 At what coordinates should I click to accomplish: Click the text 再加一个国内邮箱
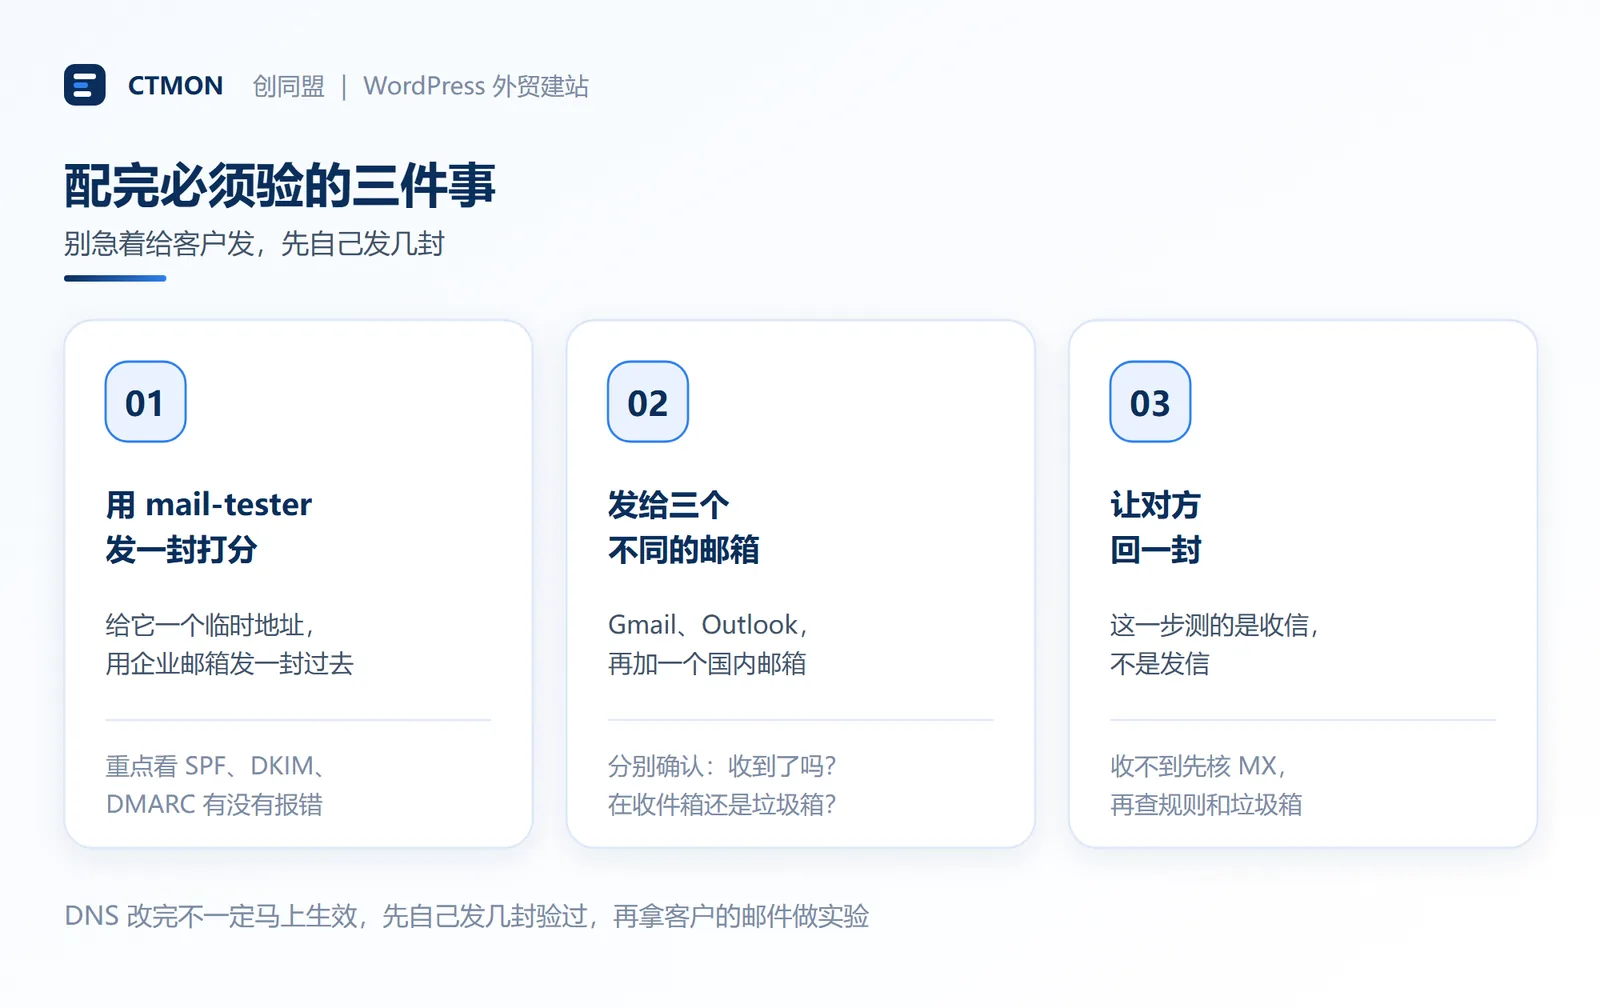pyautogui.click(x=707, y=663)
